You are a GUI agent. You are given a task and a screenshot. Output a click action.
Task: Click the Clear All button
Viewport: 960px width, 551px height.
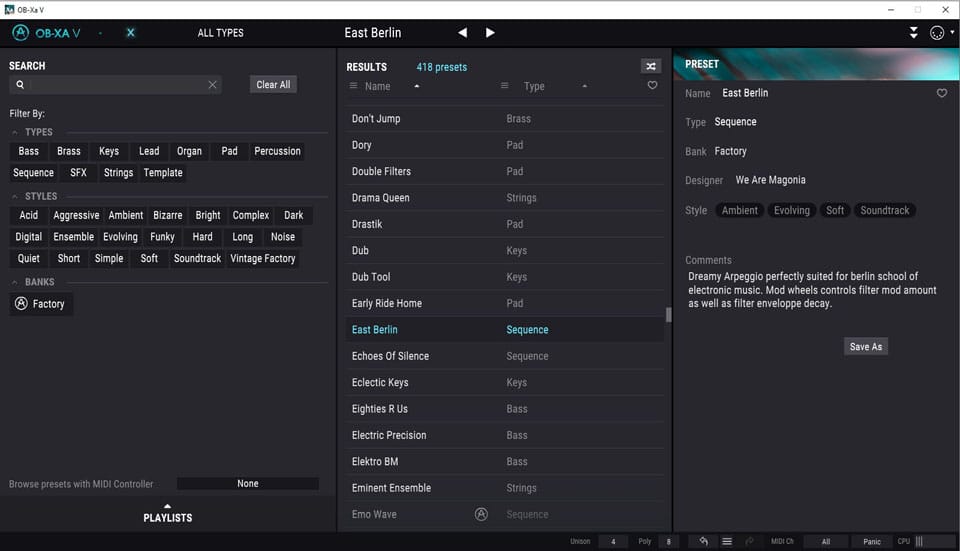(273, 84)
